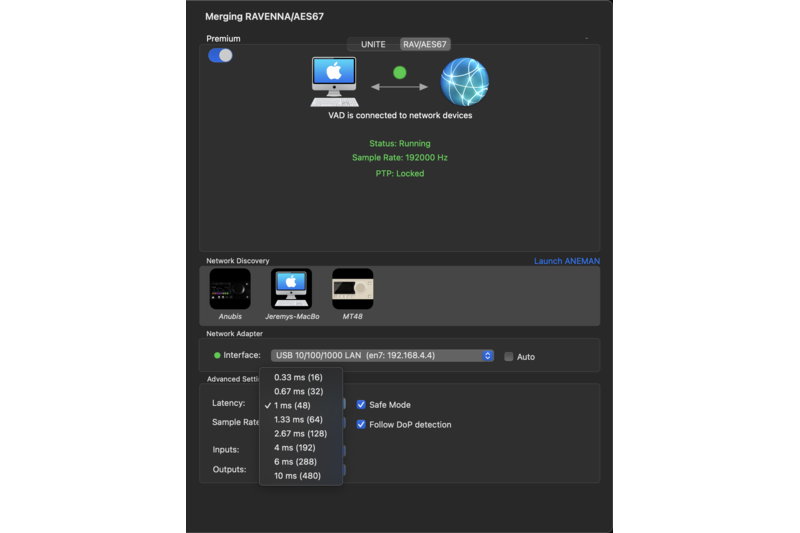The image size is (800, 533).
Task: Enable the Auto interface checkbox
Action: point(509,357)
